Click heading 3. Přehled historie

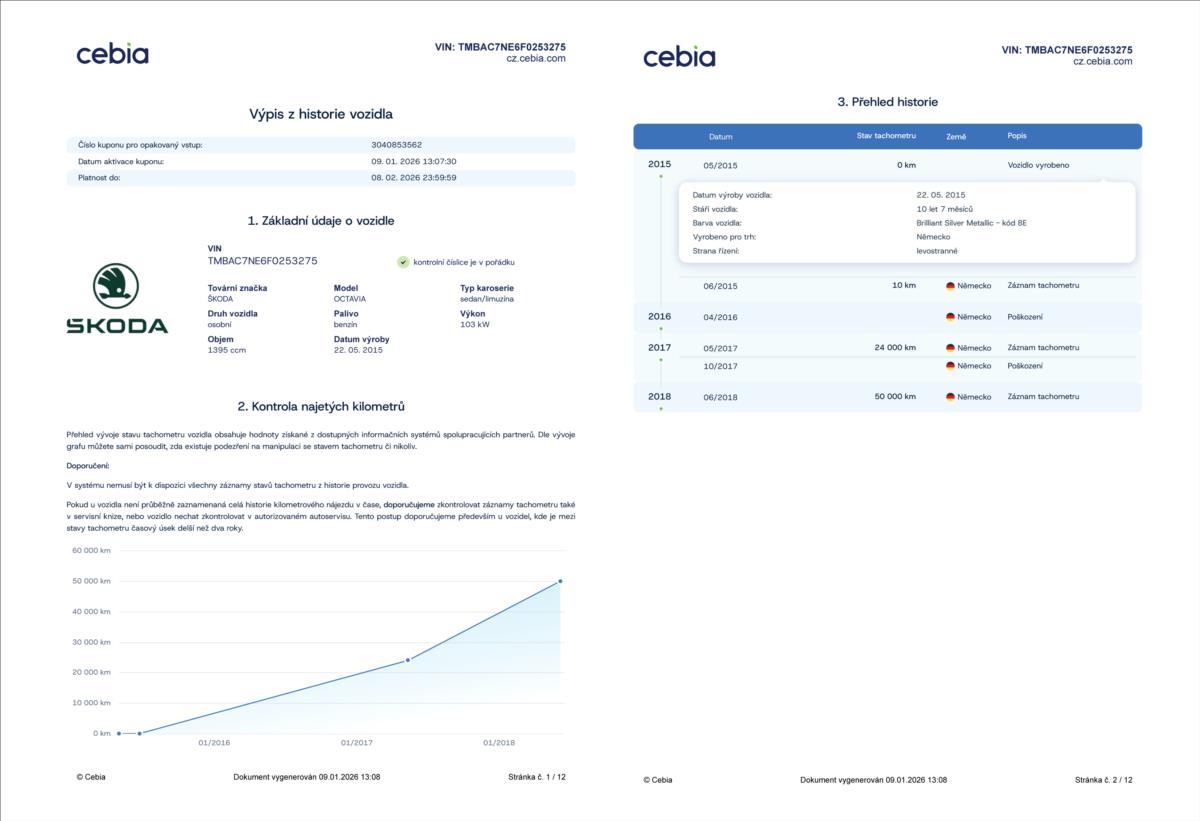point(888,102)
